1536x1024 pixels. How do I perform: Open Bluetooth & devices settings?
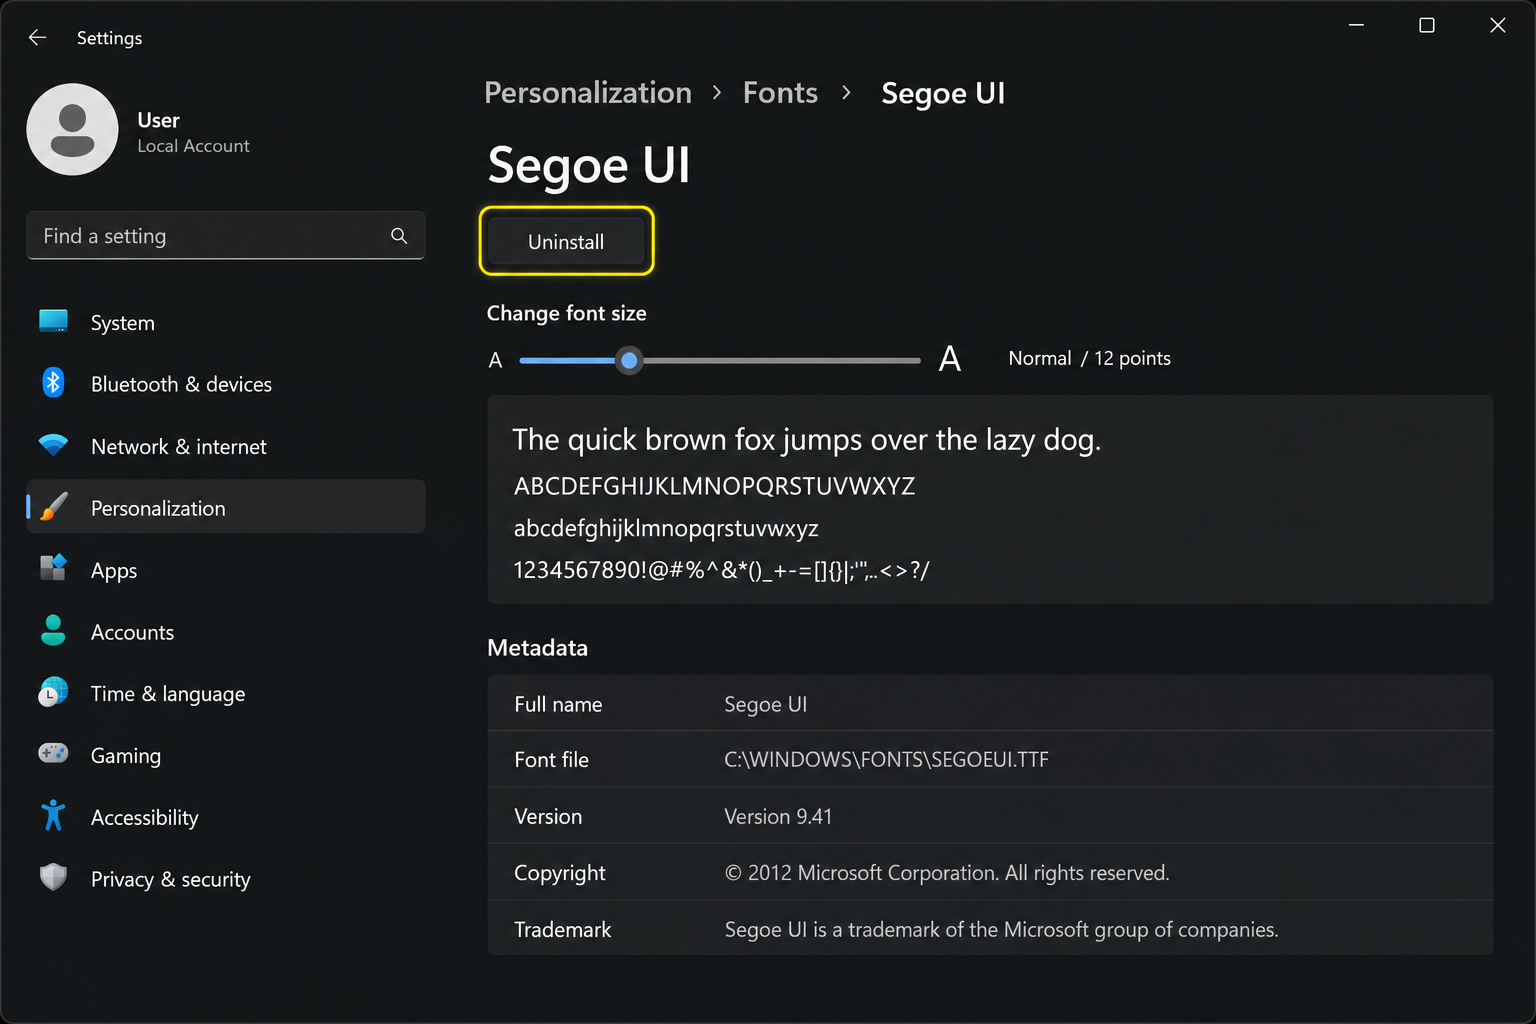(x=226, y=384)
